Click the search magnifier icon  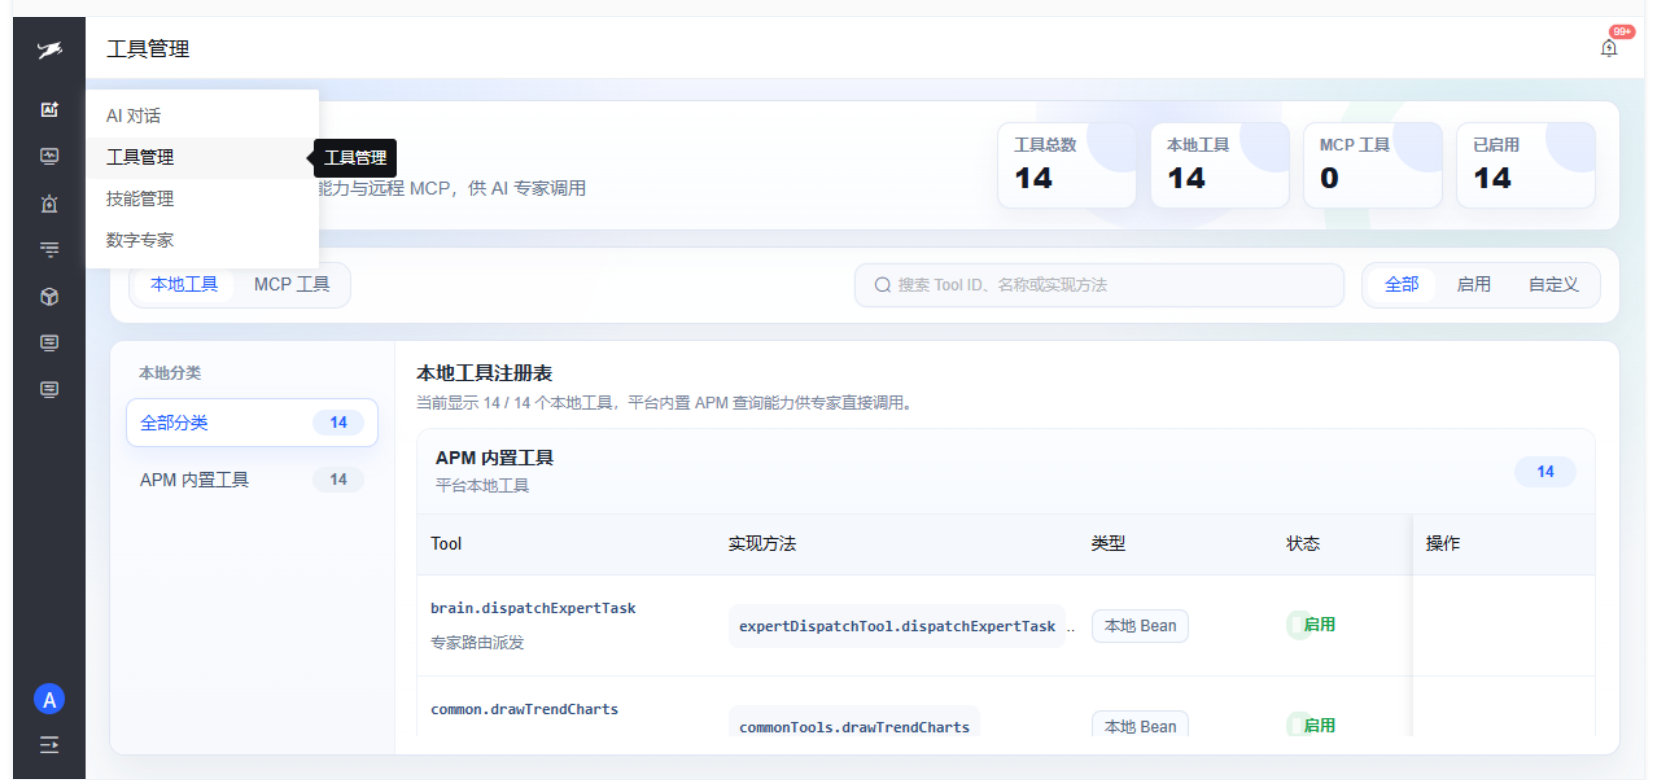pyautogui.click(x=882, y=285)
